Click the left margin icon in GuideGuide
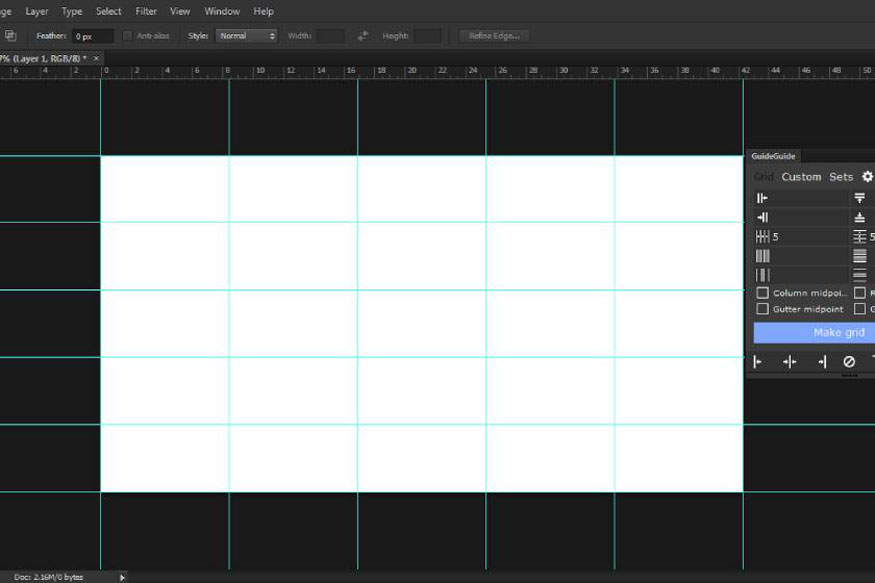The image size is (875, 583). click(761, 197)
